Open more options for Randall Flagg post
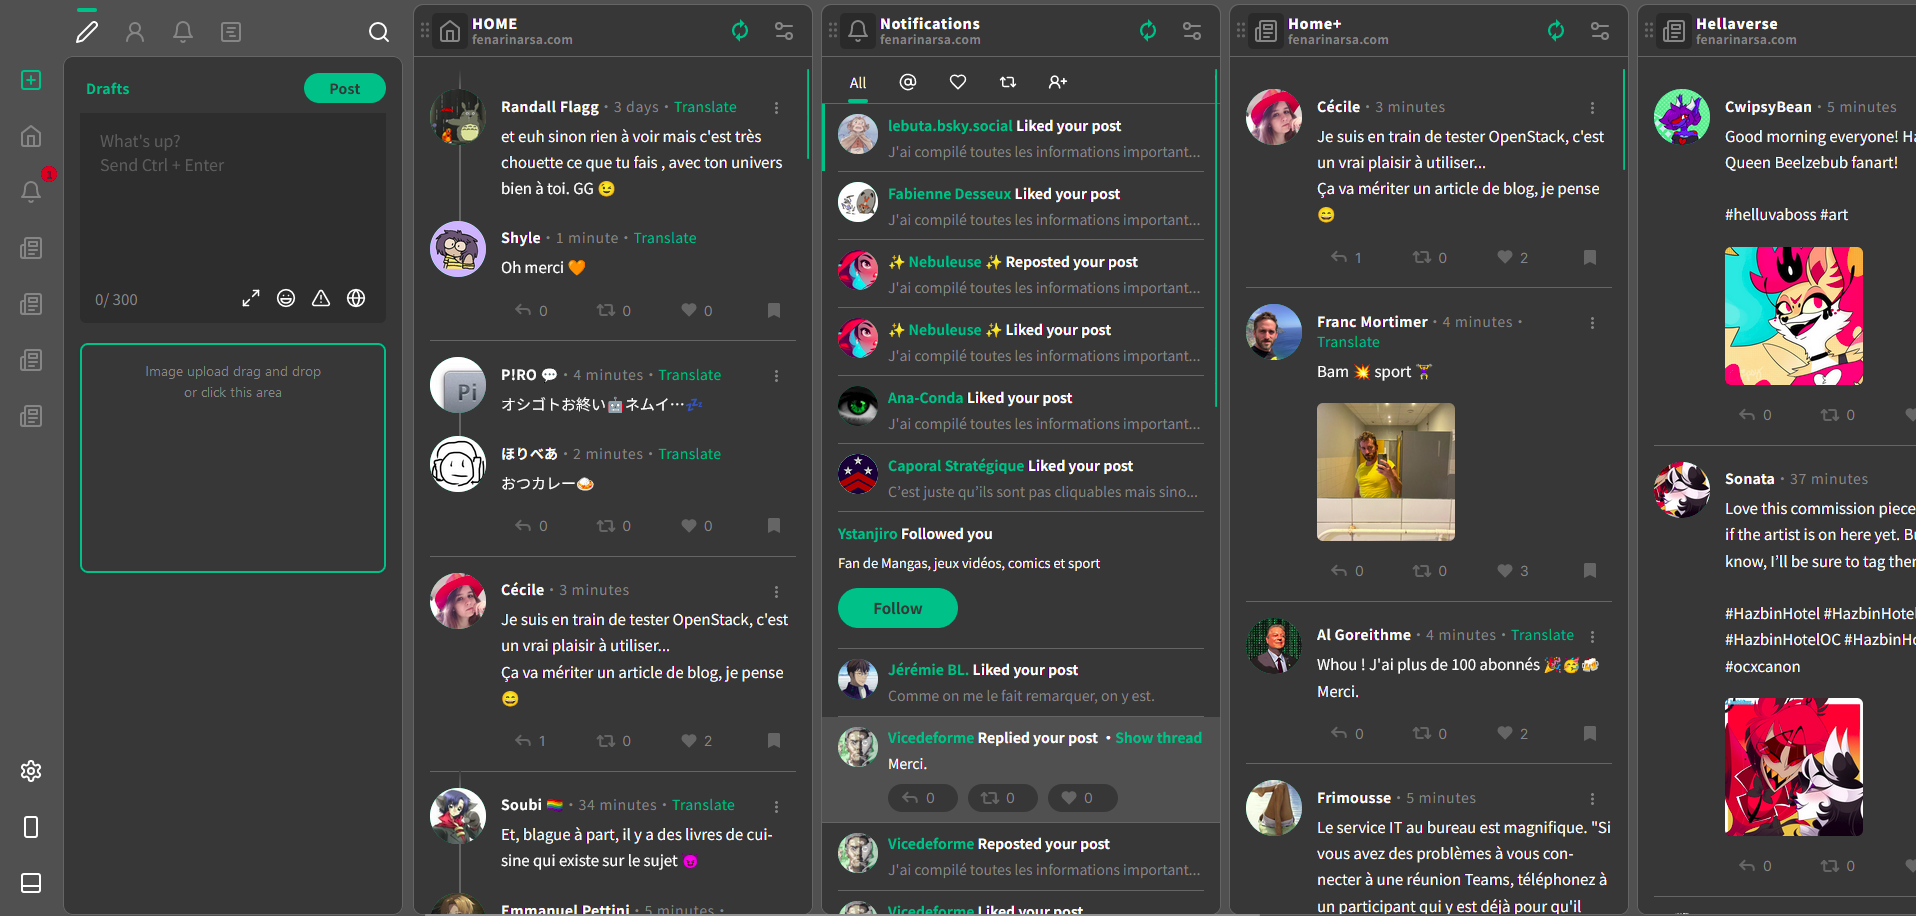 pos(776,107)
